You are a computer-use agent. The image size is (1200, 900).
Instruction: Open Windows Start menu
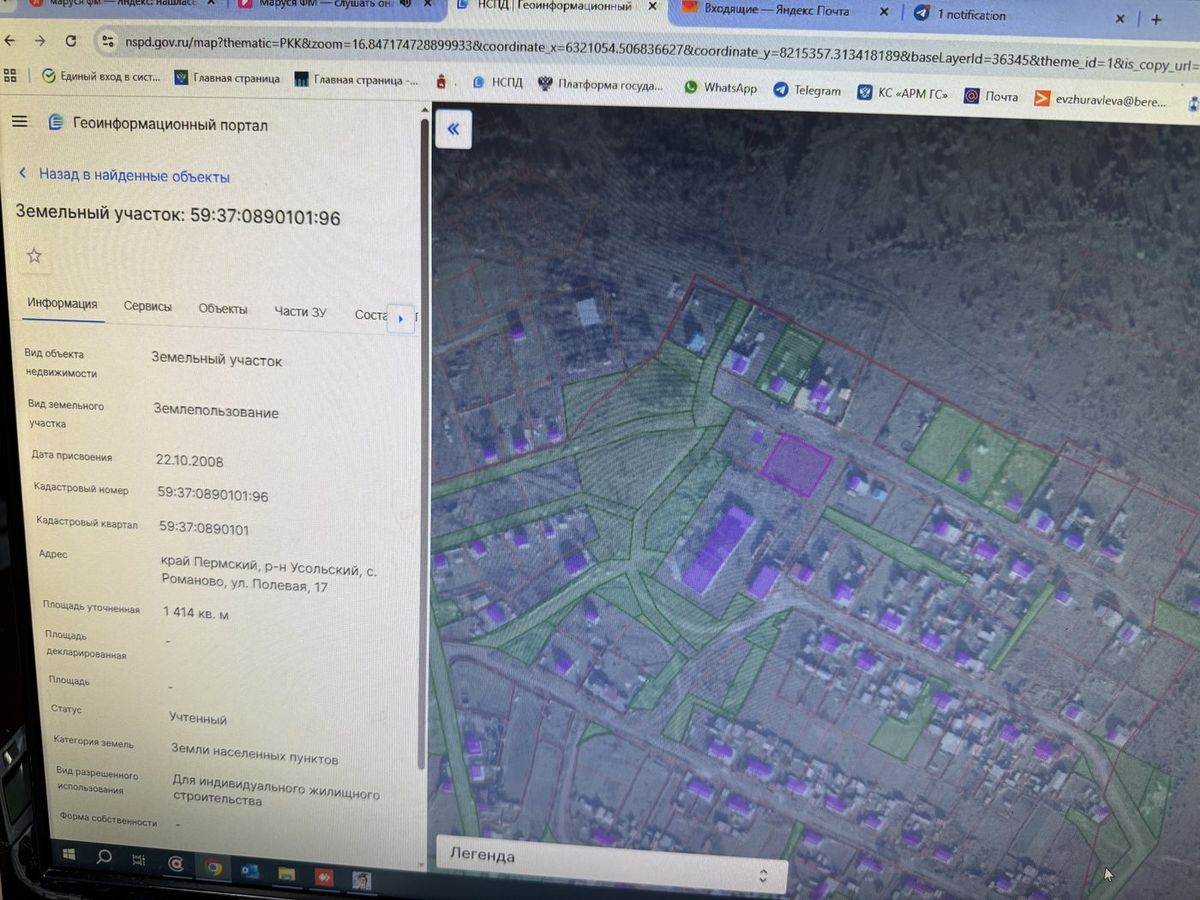[70, 853]
